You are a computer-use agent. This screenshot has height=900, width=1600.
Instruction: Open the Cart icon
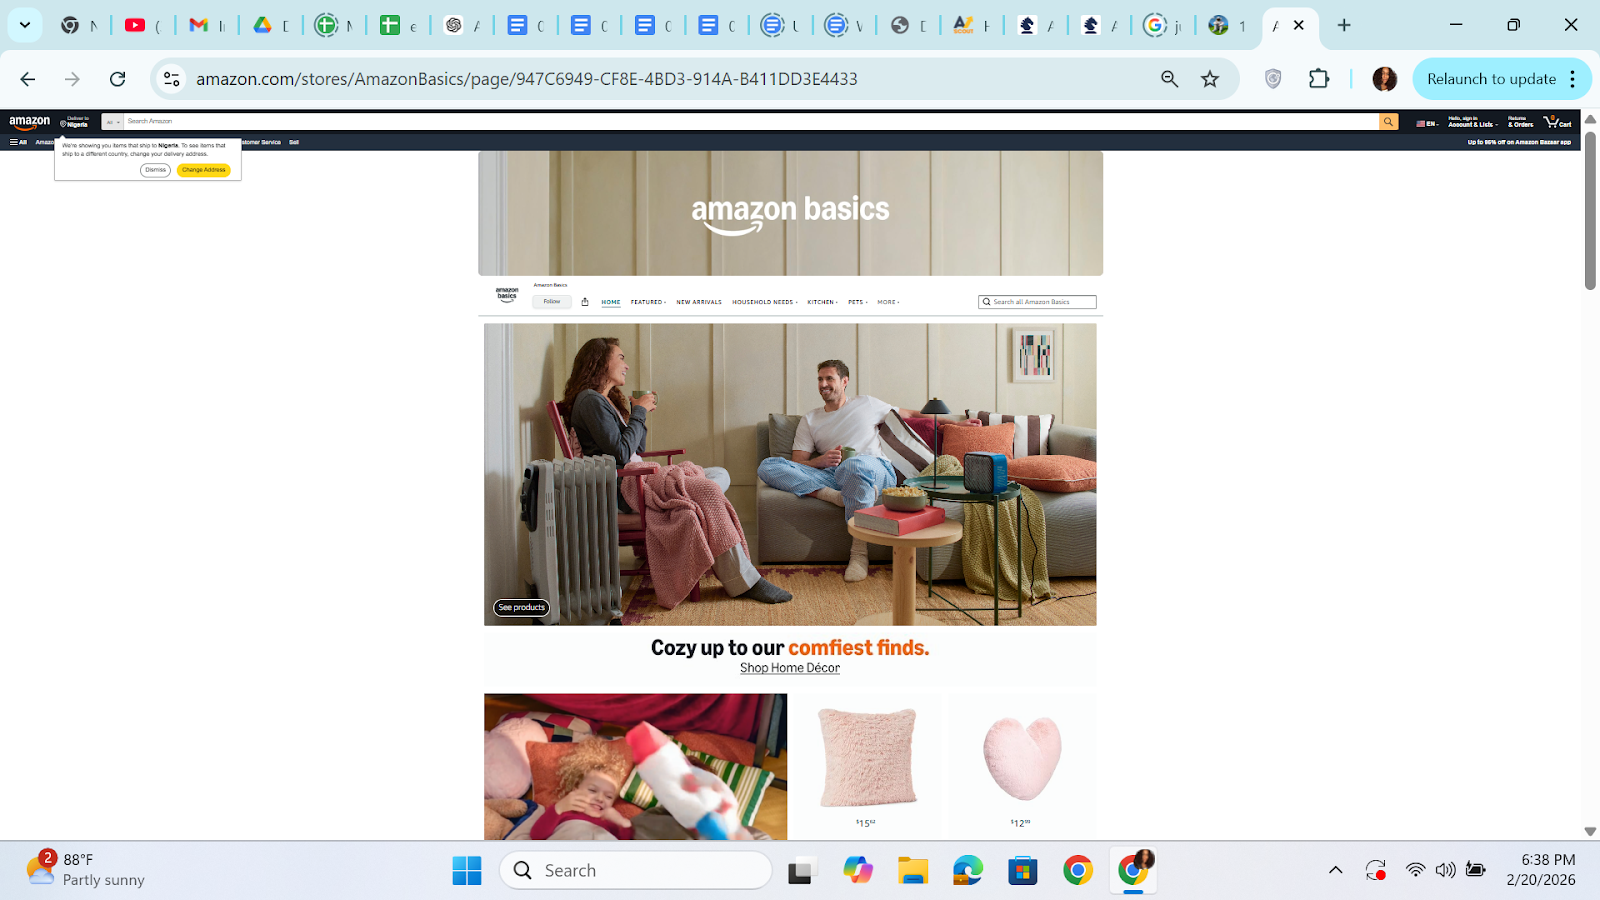[x=1557, y=121]
